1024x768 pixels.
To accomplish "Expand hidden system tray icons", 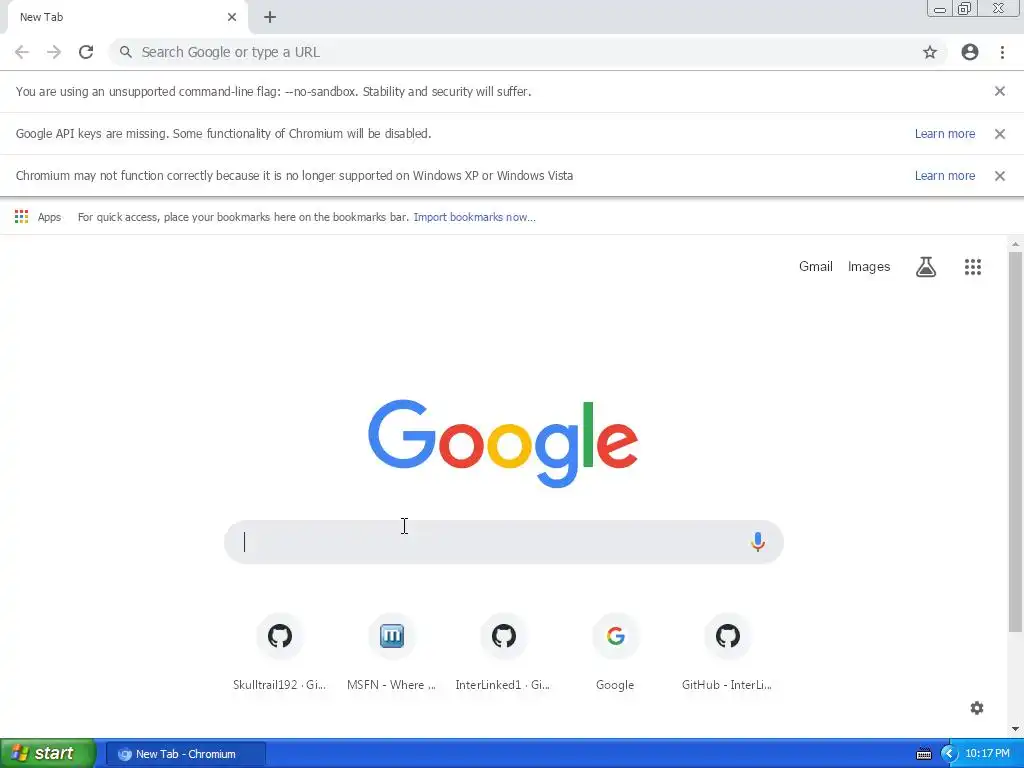I will [x=949, y=754].
